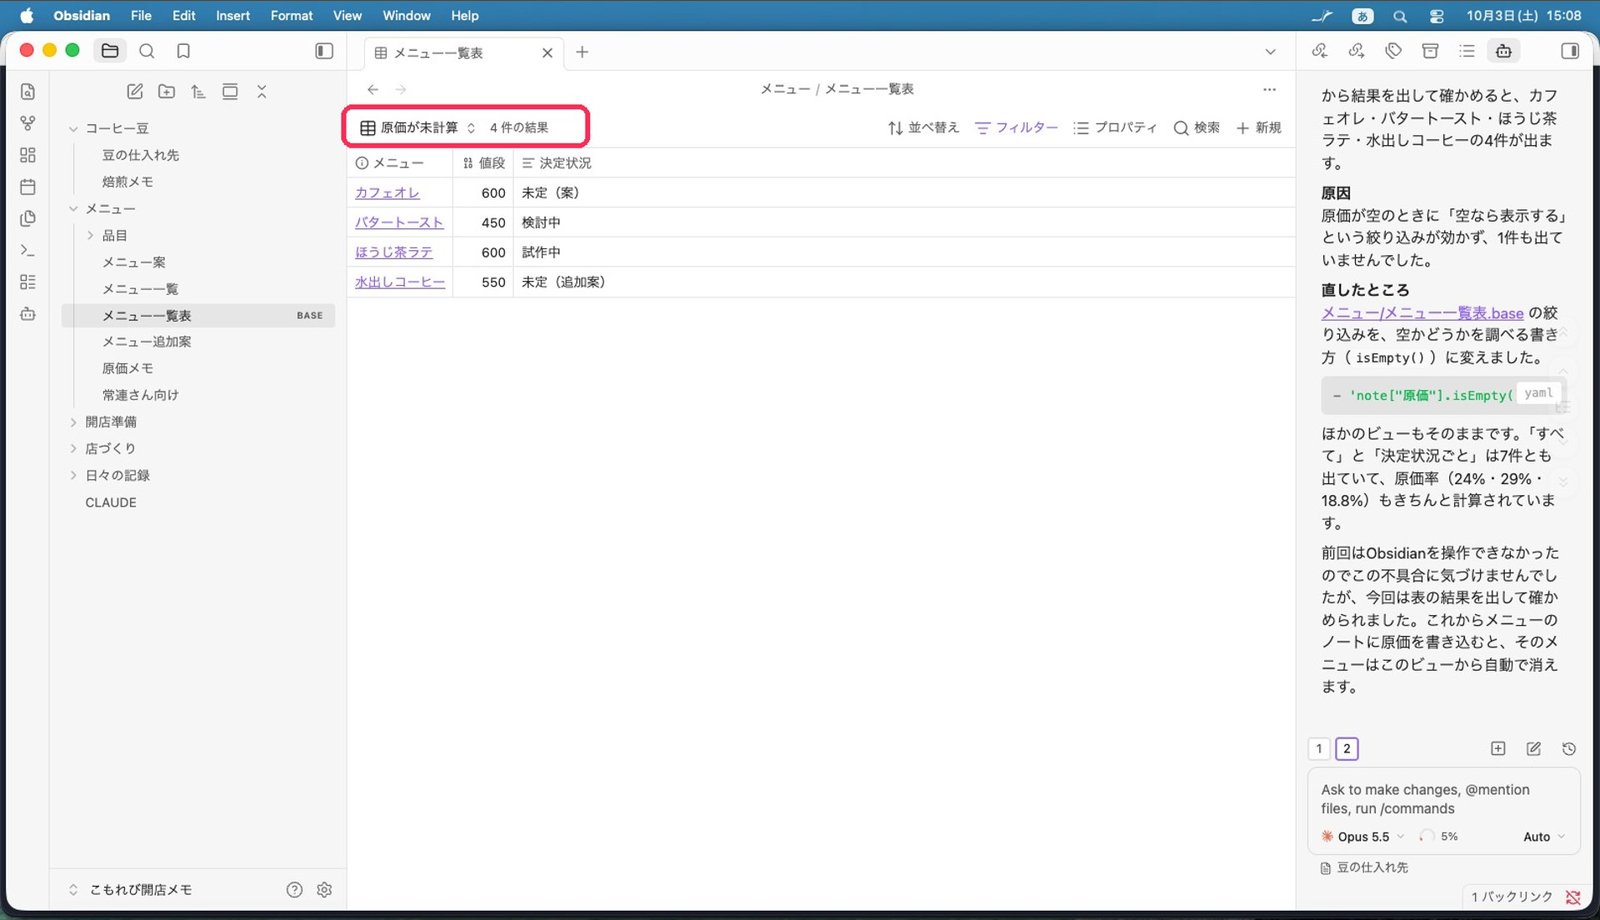Create a new note in the file explorer
The height and width of the screenshot is (920, 1600).
[135, 92]
